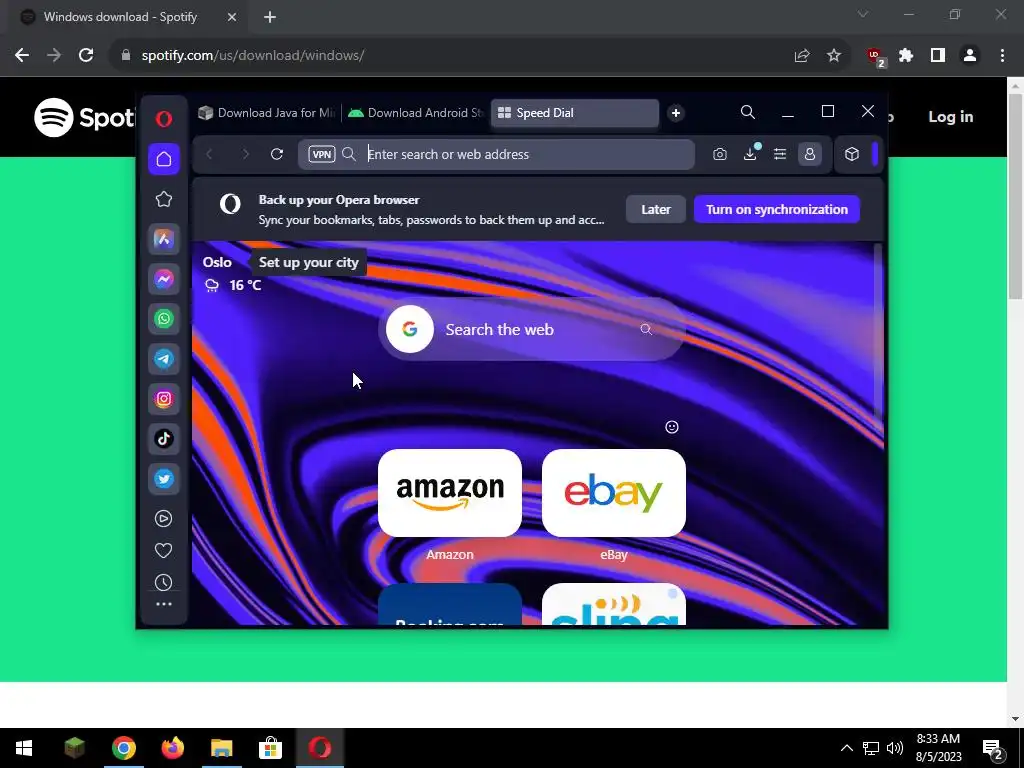
Task: Click the smiley feedback icon
Action: pyautogui.click(x=671, y=426)
